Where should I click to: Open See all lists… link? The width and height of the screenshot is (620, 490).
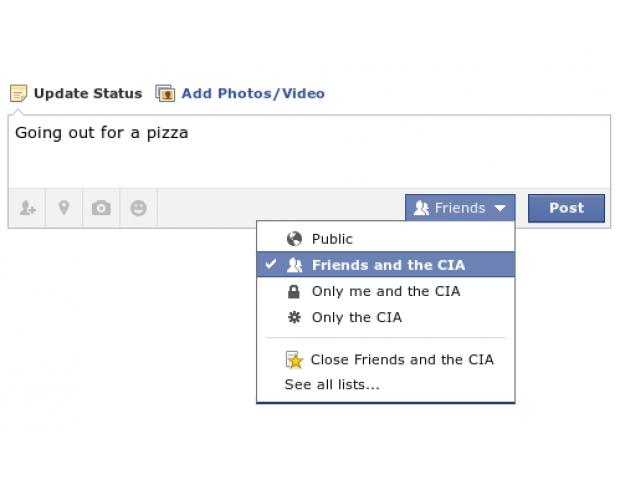[x=332, y=384]
